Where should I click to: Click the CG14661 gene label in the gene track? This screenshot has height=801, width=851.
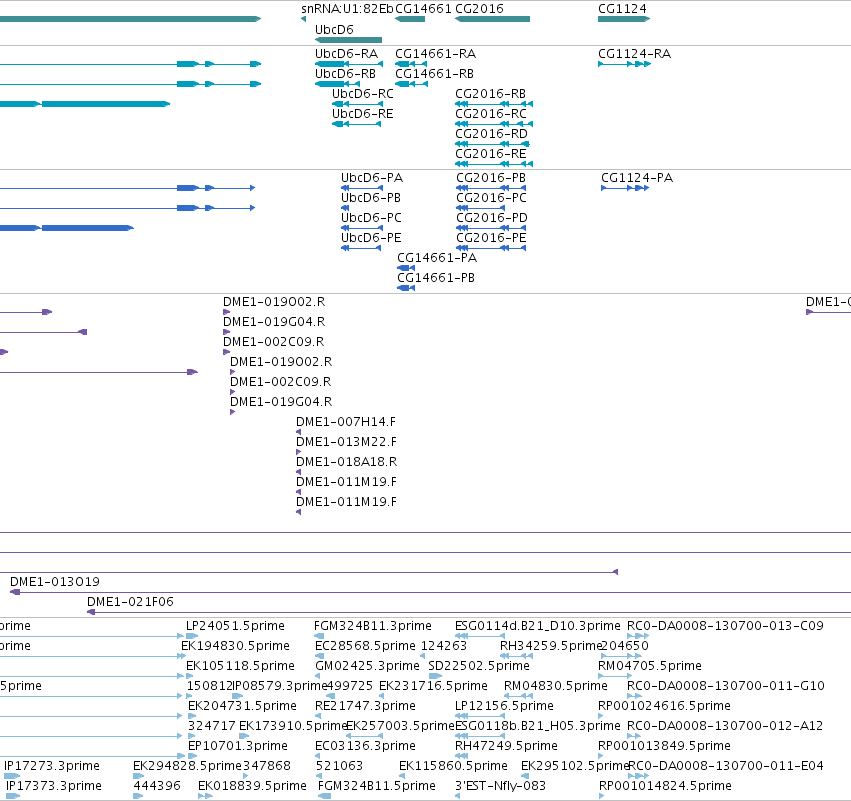pos(423,9)
